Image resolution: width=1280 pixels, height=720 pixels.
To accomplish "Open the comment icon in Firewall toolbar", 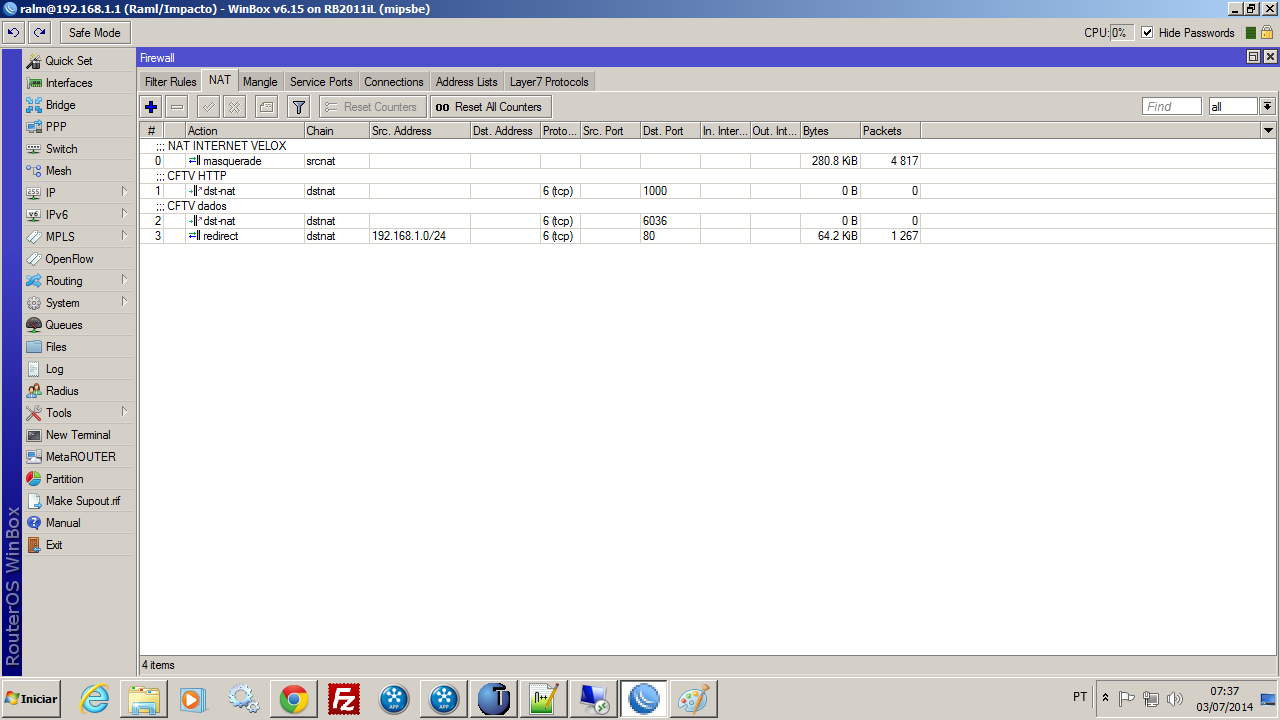I will tap(266, 107).
